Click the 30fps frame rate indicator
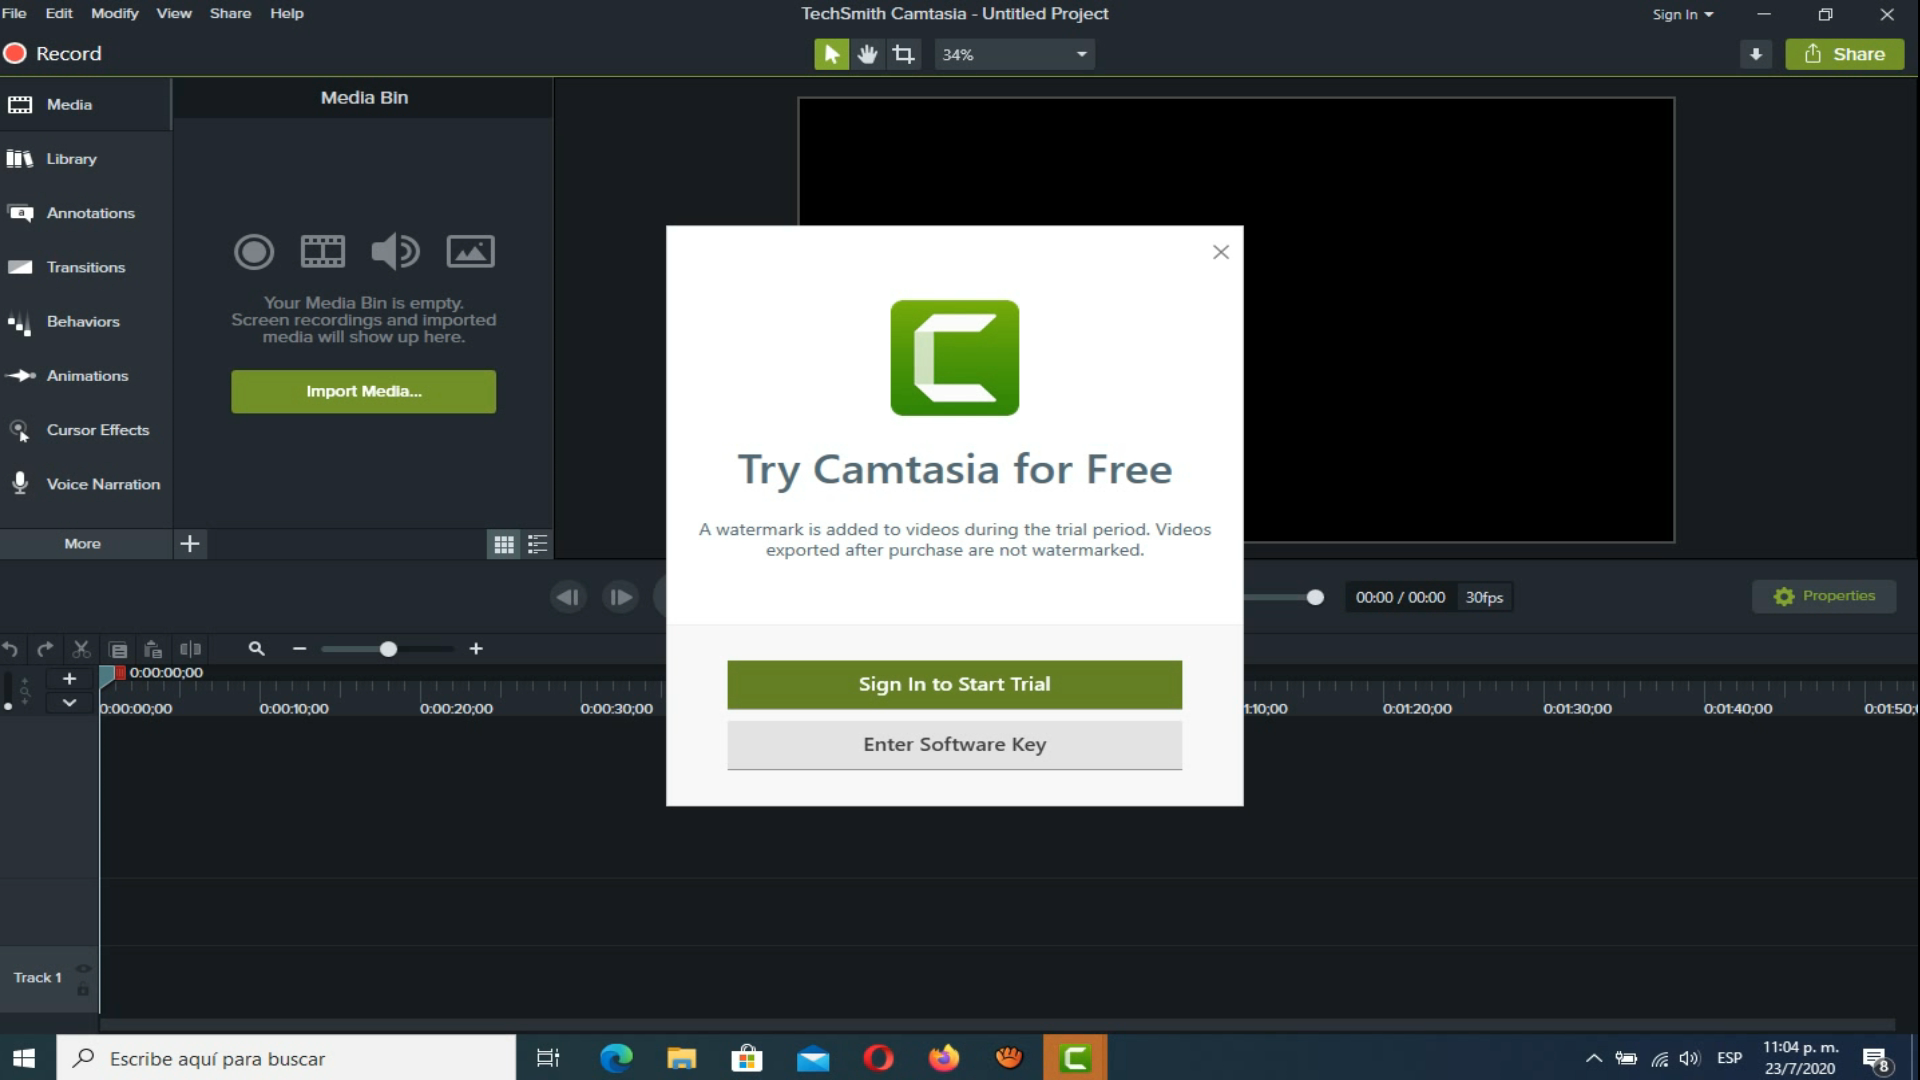1920x1080 pixels. click(1485, 597)
